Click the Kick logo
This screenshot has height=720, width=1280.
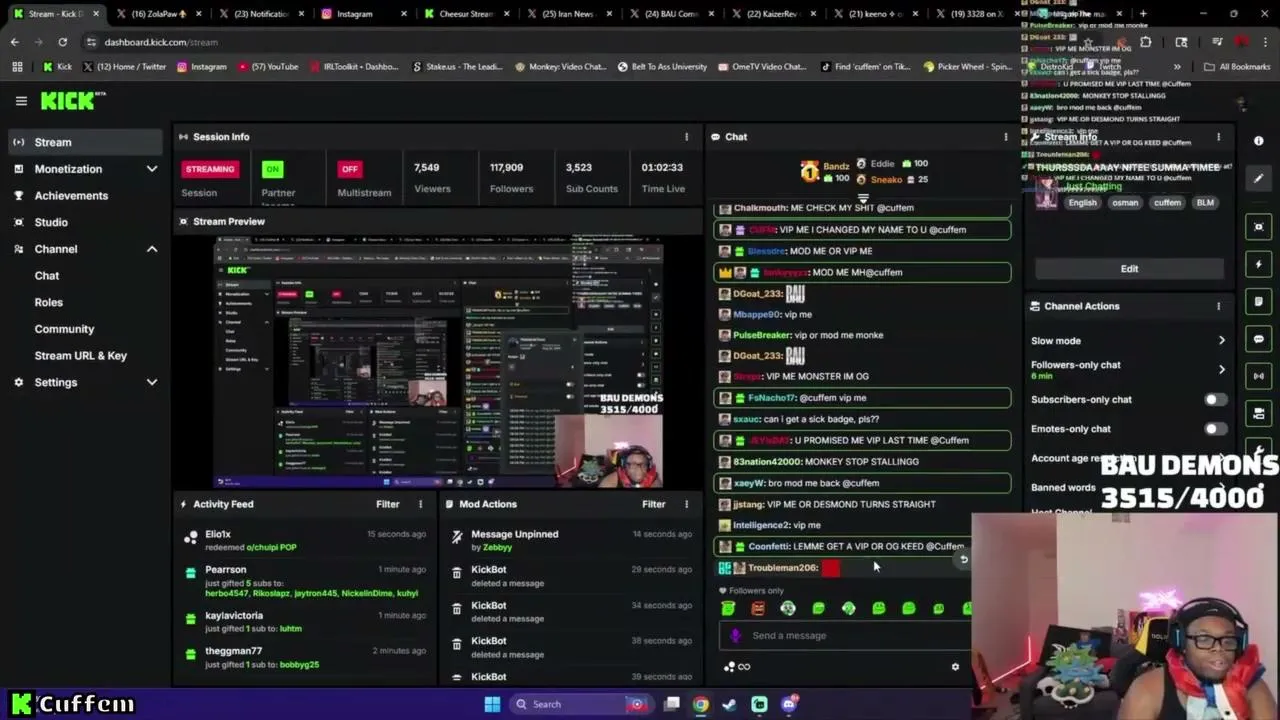(x=68, y=100)
